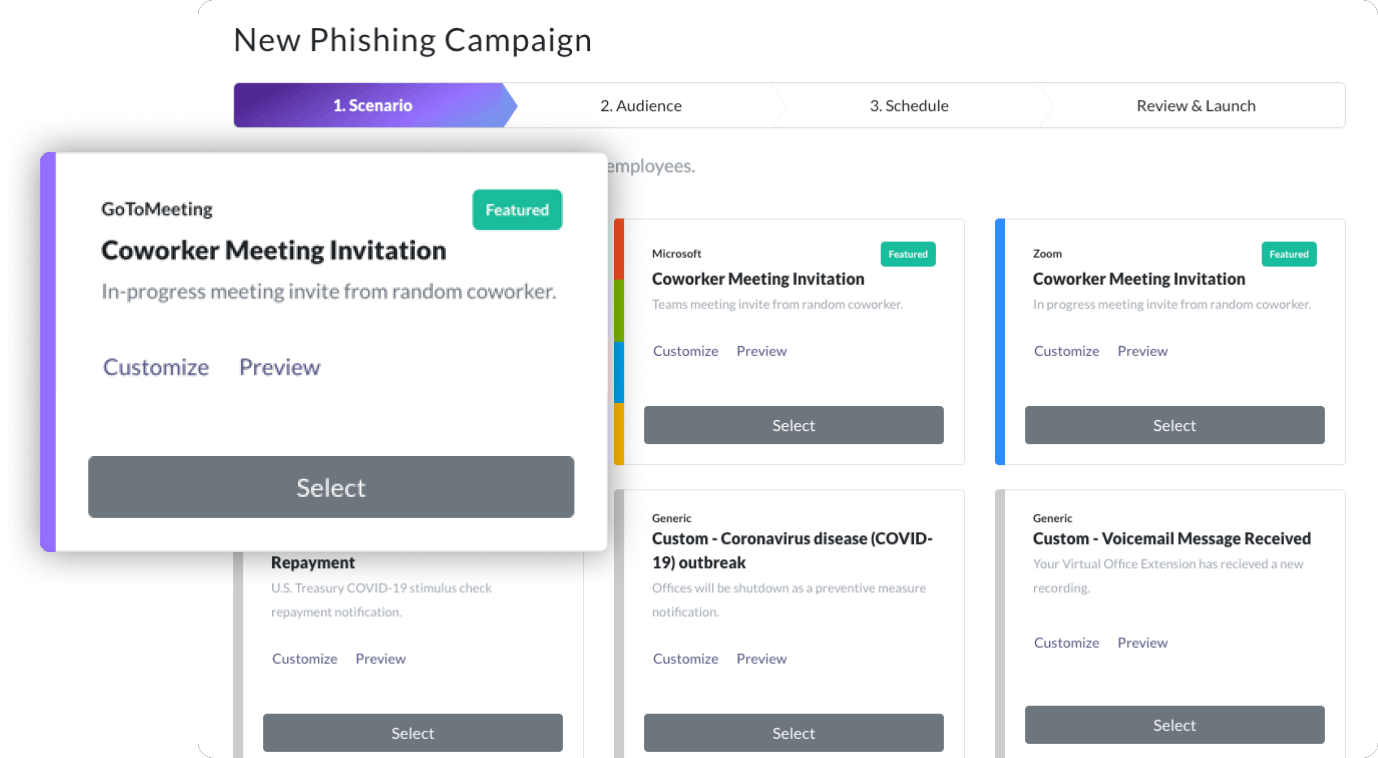Preview the GoToMeeting meeting invitation

pos(280,367)
